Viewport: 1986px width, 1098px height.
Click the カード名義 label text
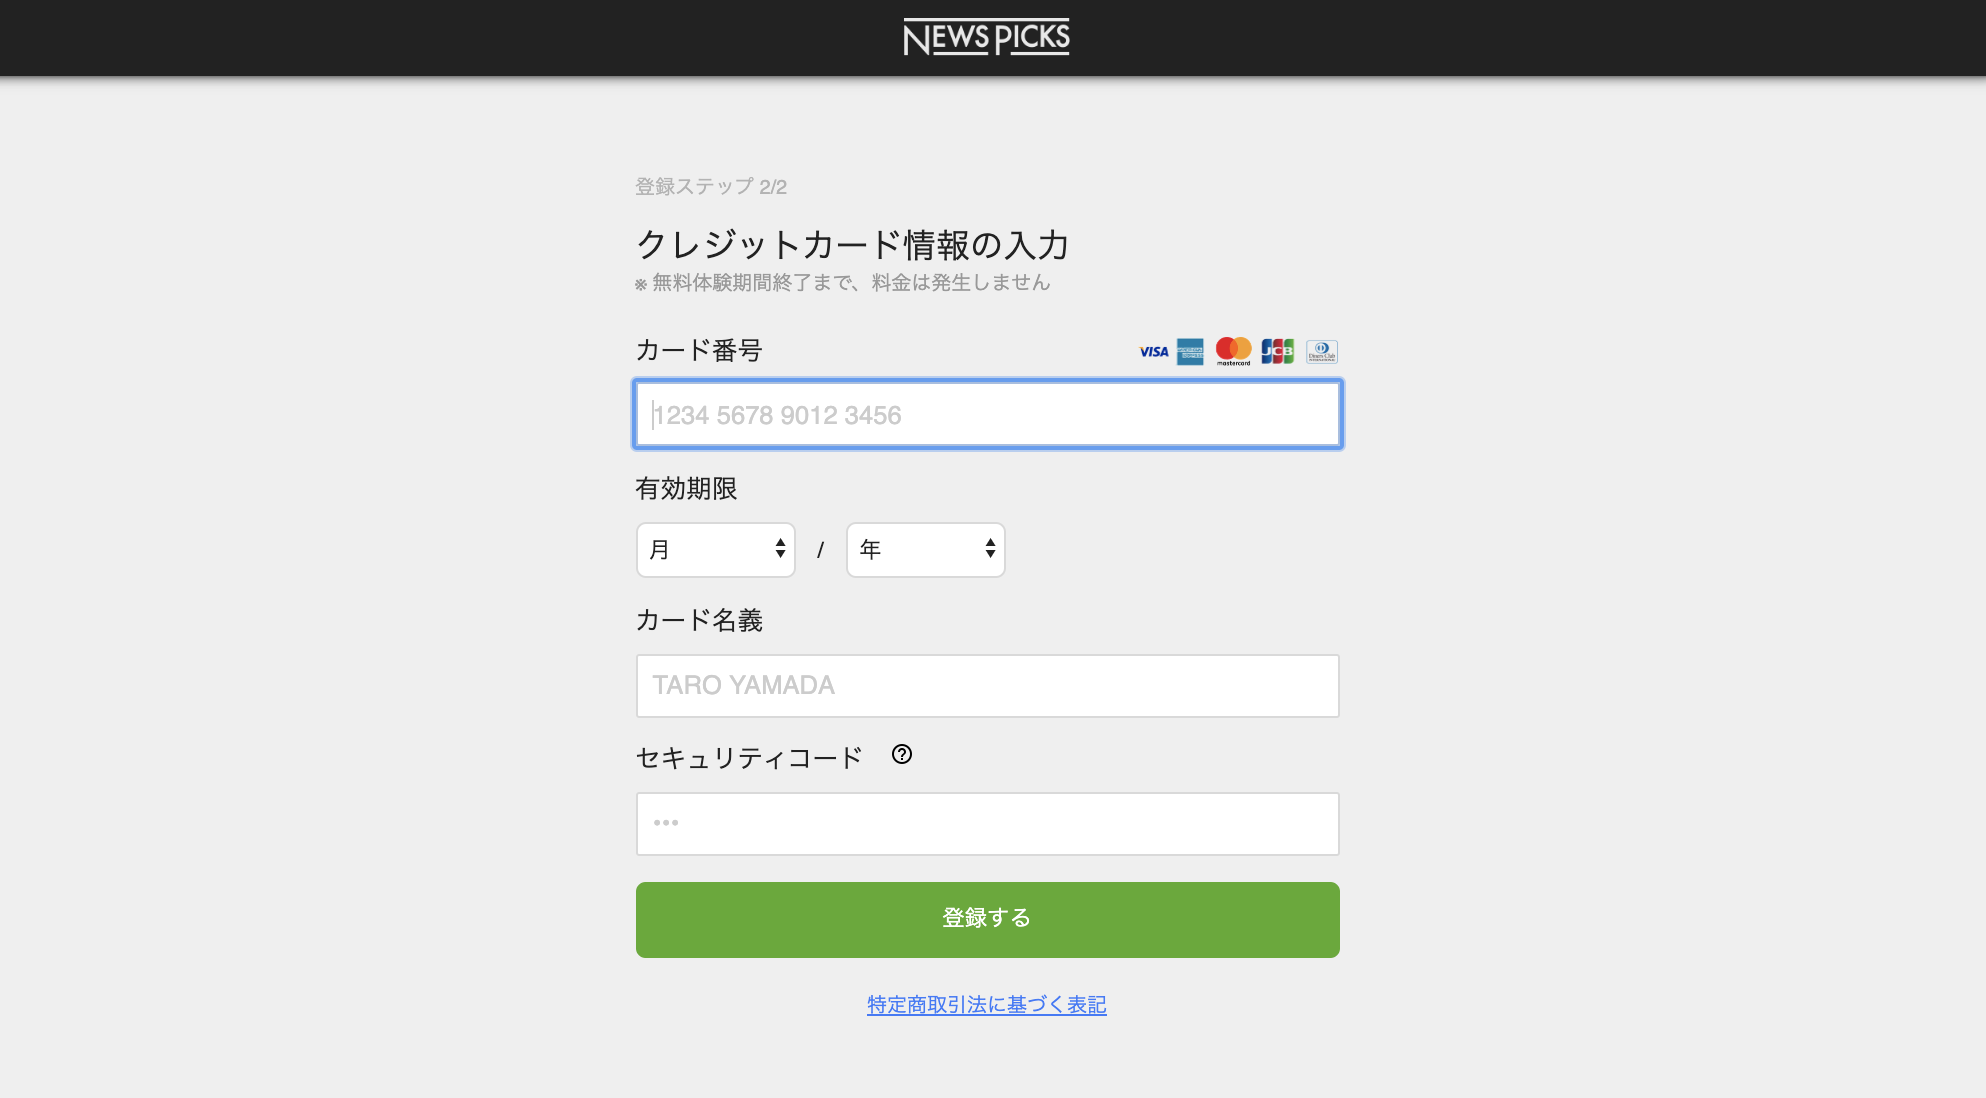click(x=699, y=621)
